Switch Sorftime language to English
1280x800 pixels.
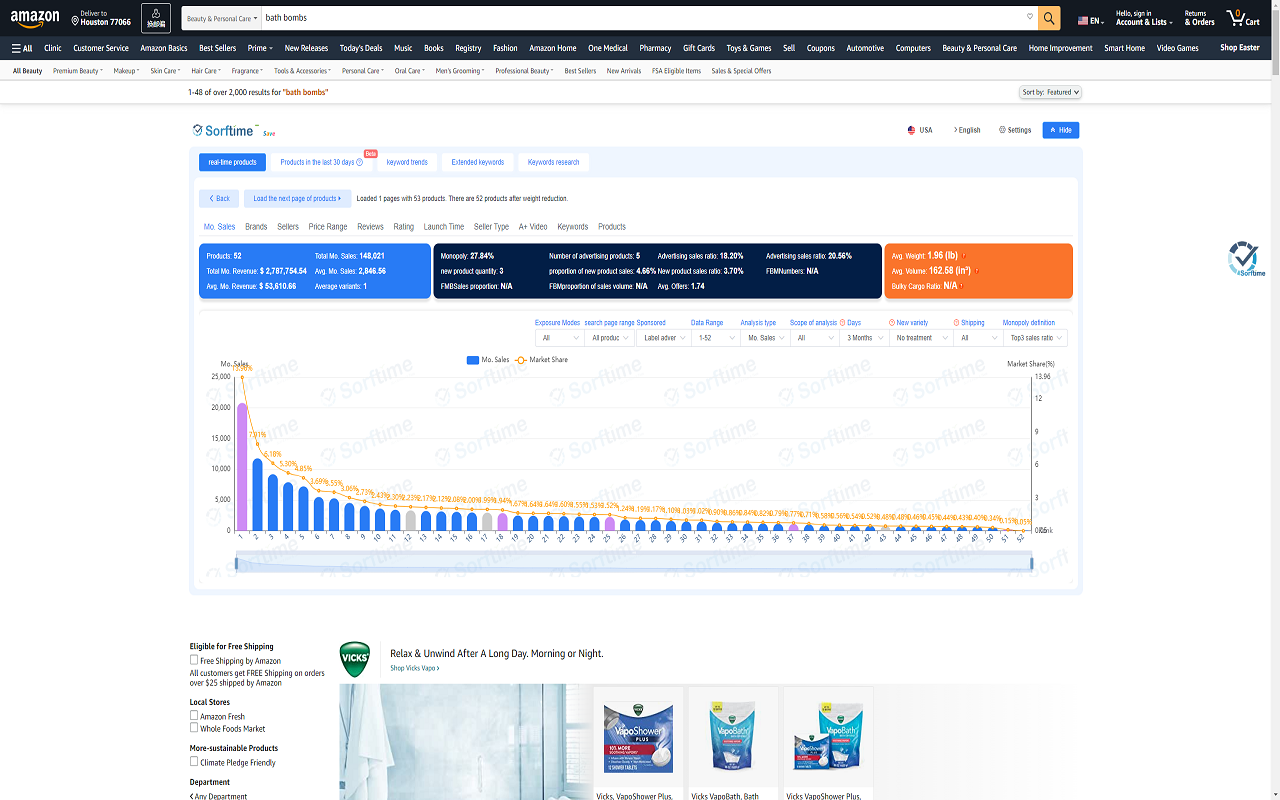coord(966,130)
